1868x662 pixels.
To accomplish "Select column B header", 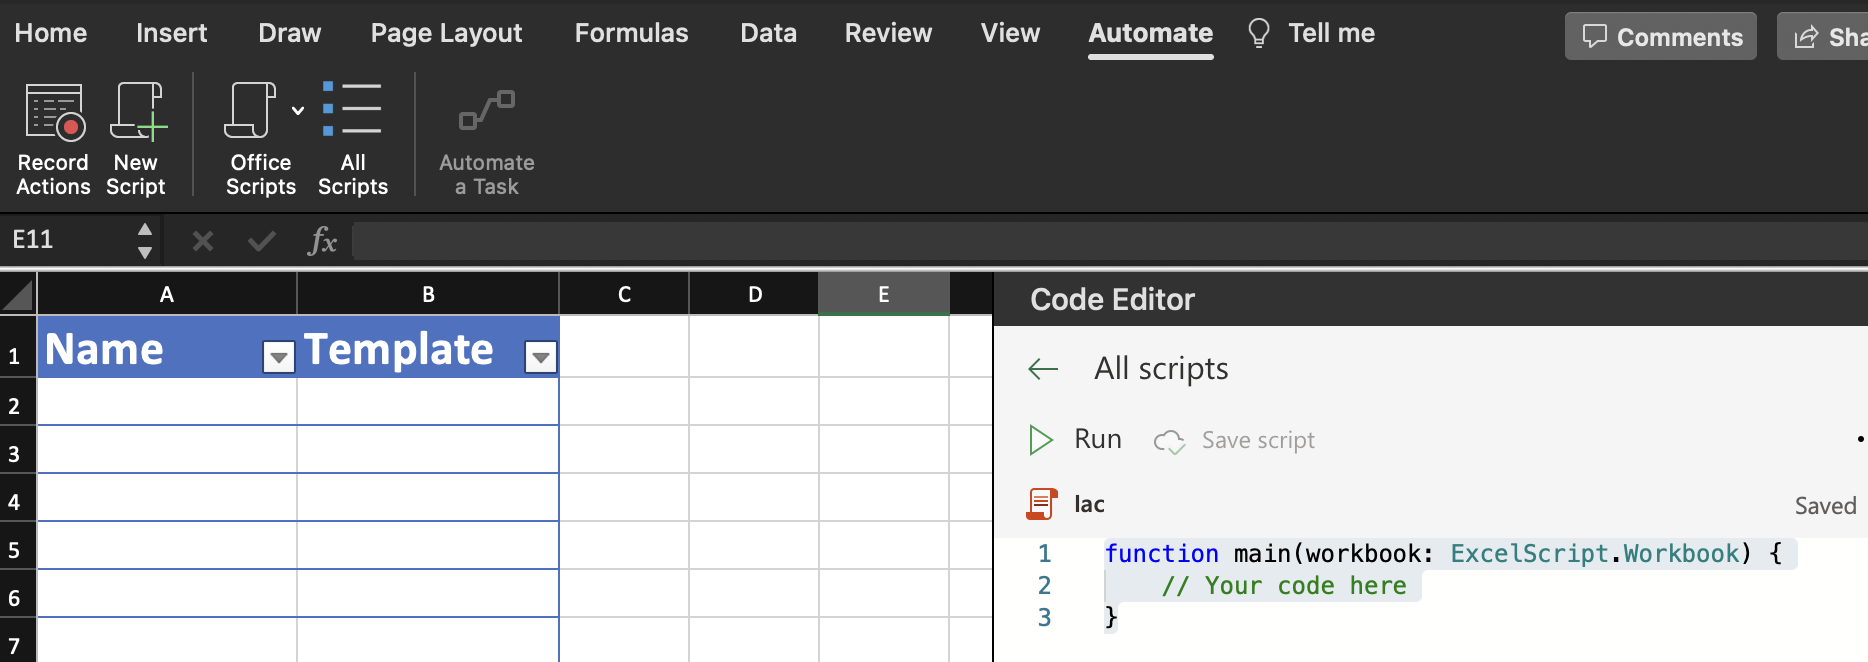I will (x=428, y=294).
